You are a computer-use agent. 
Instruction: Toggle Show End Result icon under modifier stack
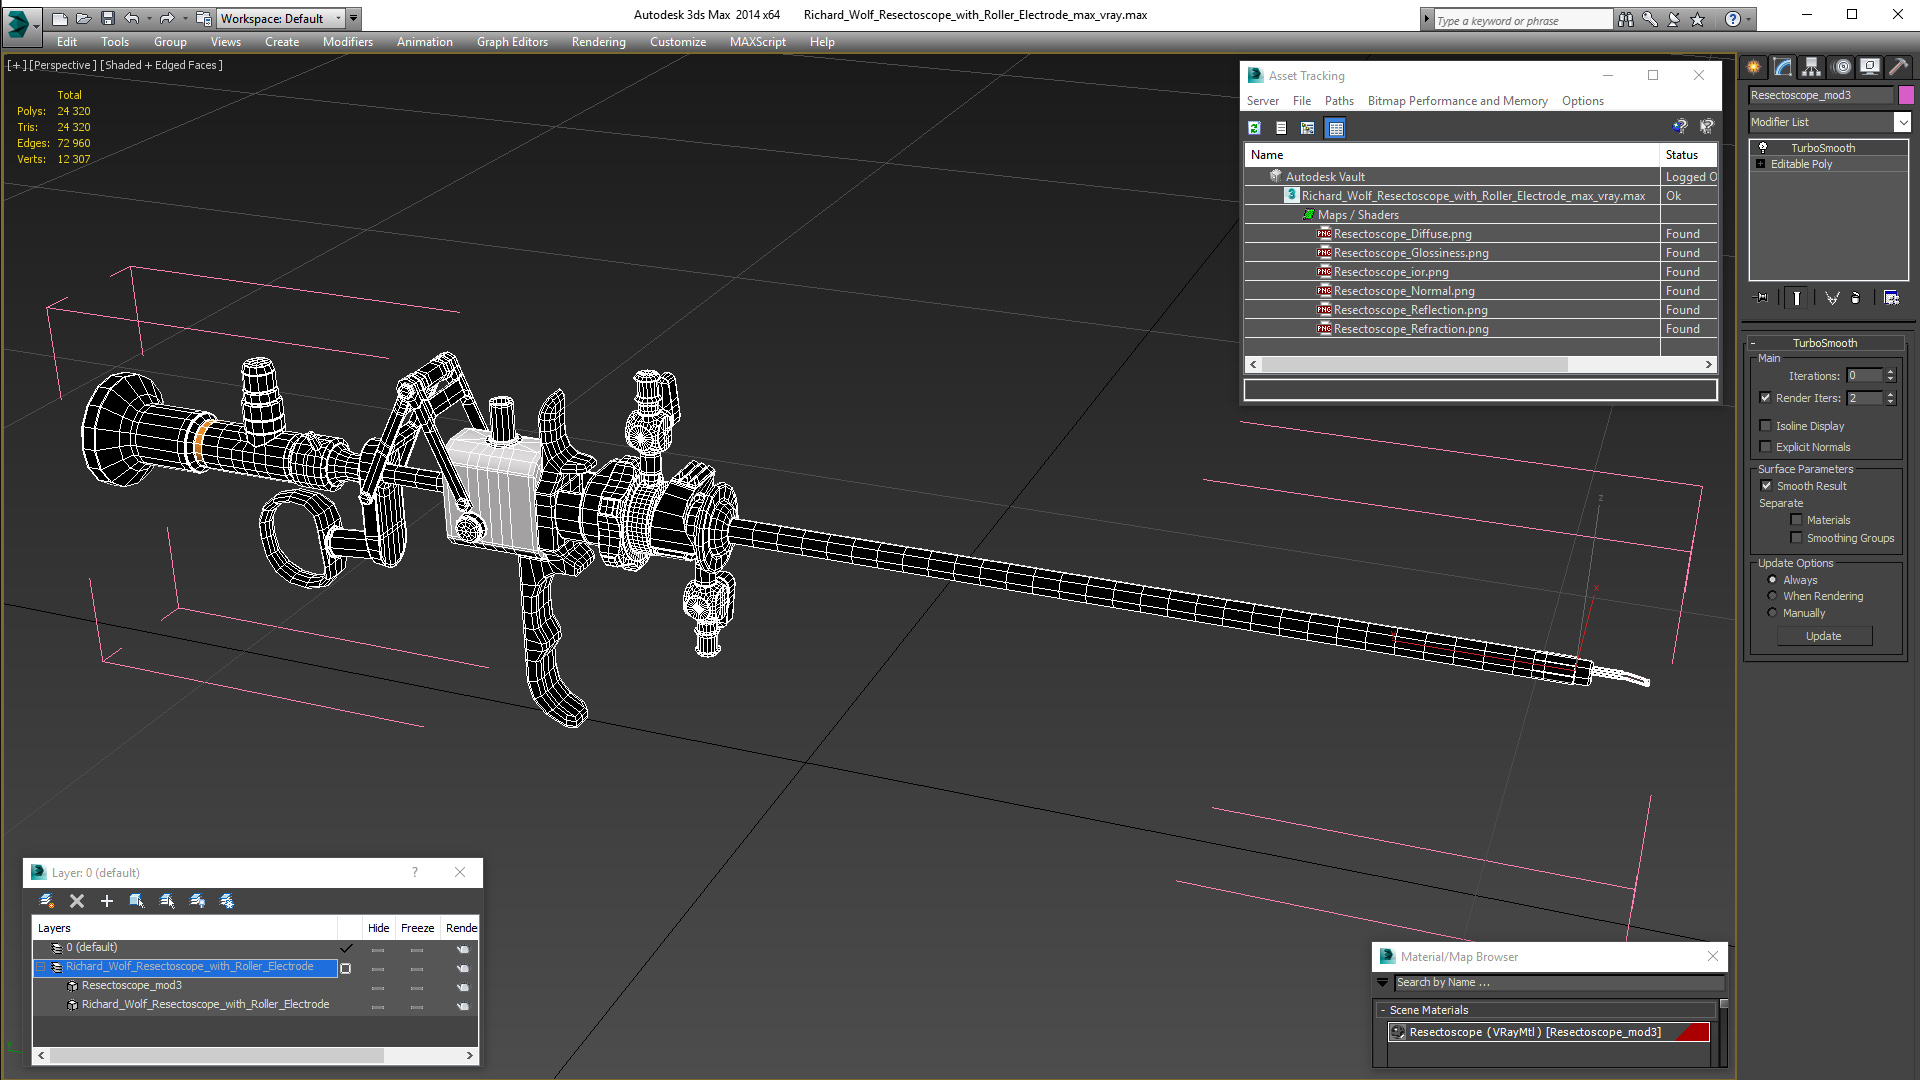pos(1797,298)
